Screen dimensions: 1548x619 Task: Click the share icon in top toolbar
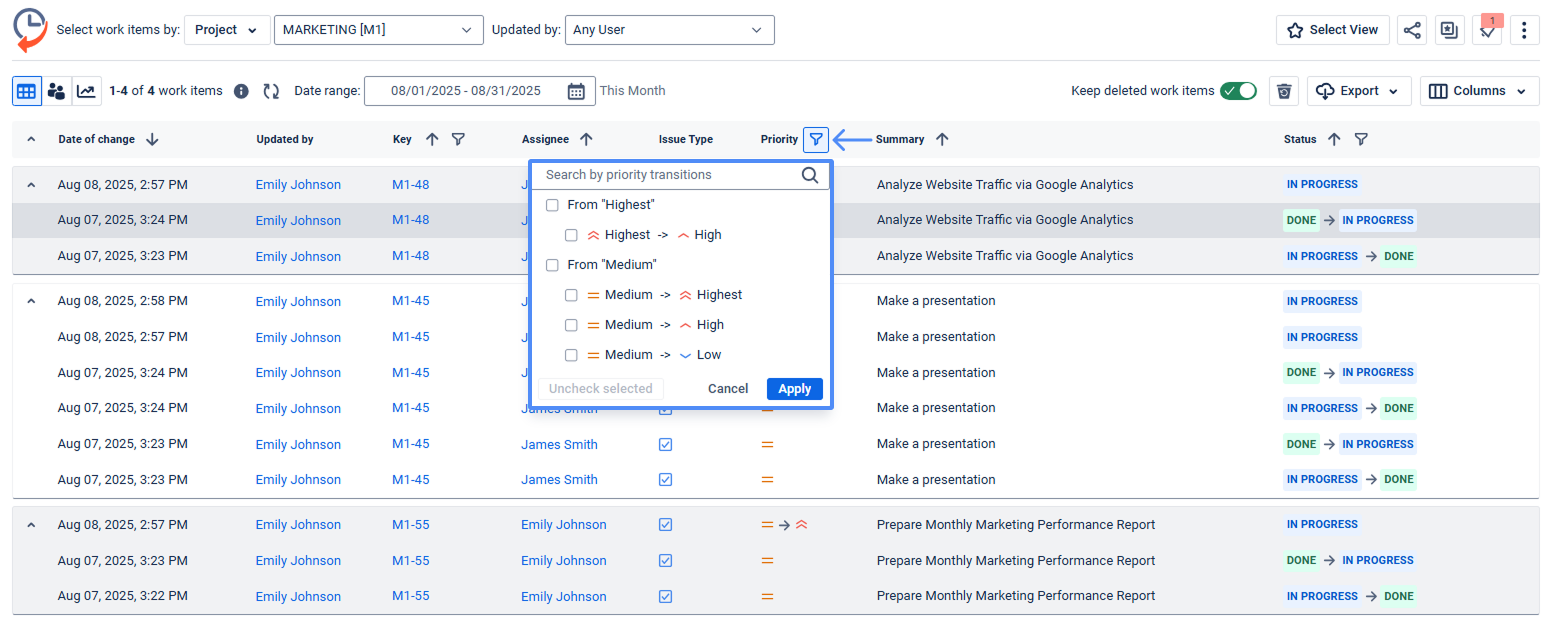click(1412, 30)
